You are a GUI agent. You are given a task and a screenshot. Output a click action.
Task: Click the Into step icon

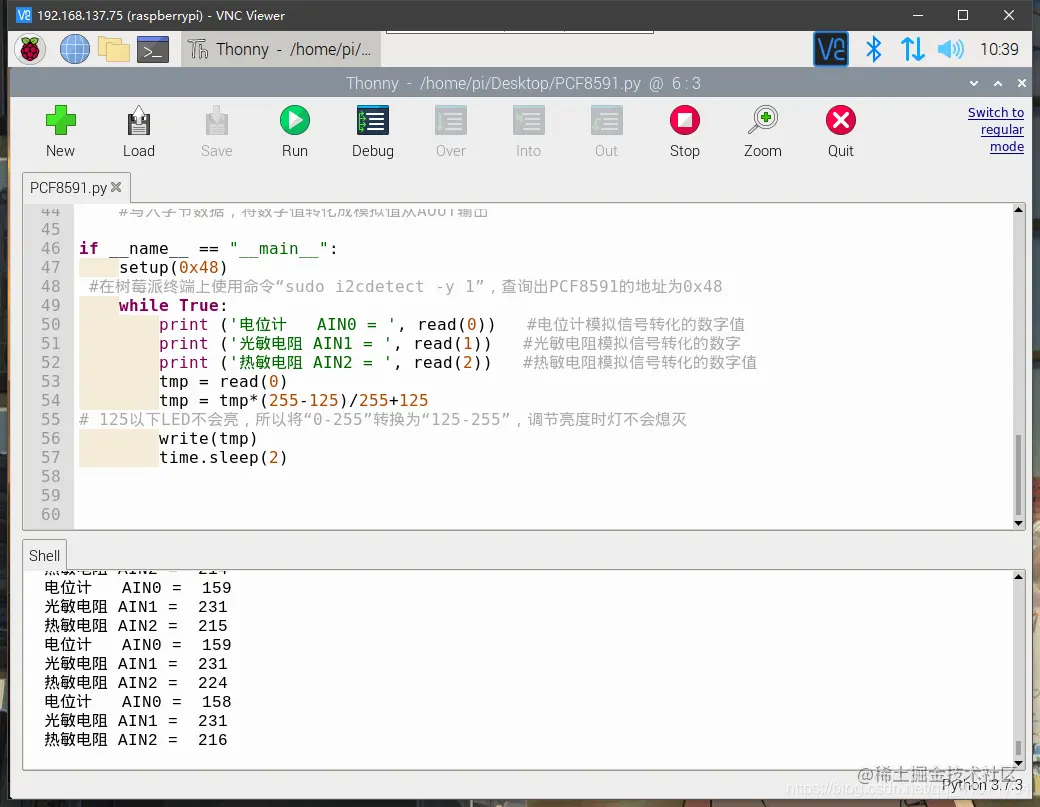[529, 131]
